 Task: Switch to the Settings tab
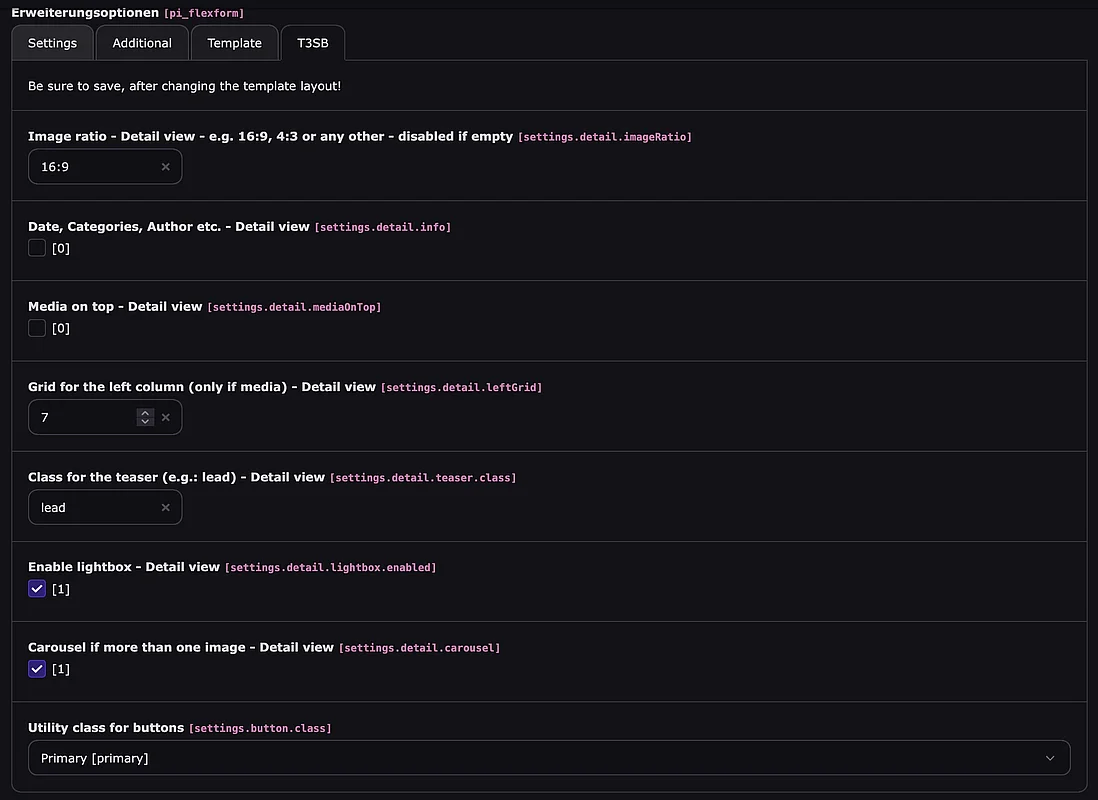click(52, 43)
